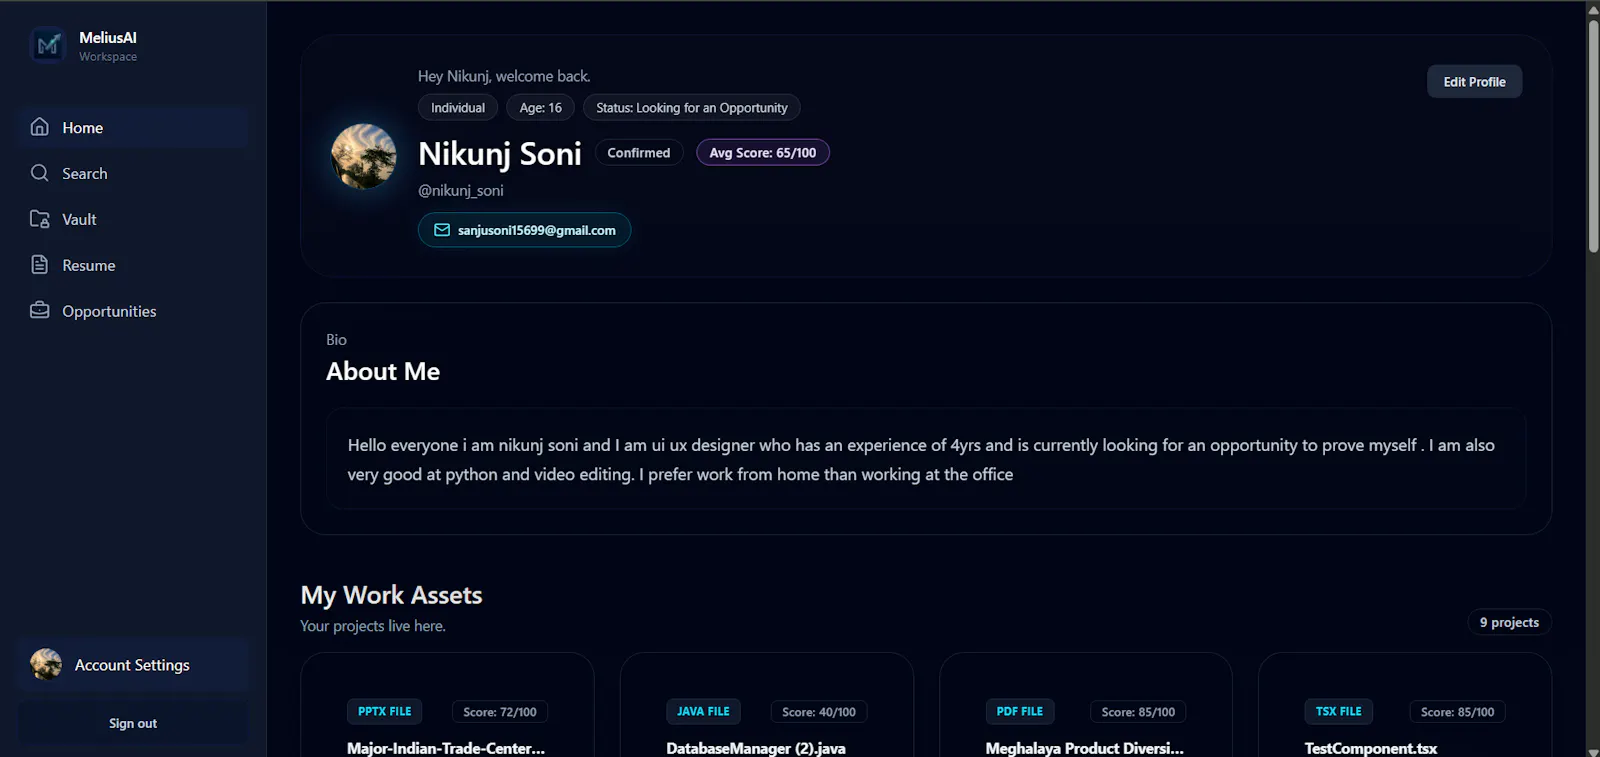Screen dimensions: 1600x757
Task: Click the PPTX FILE tag
Action: 385,711
